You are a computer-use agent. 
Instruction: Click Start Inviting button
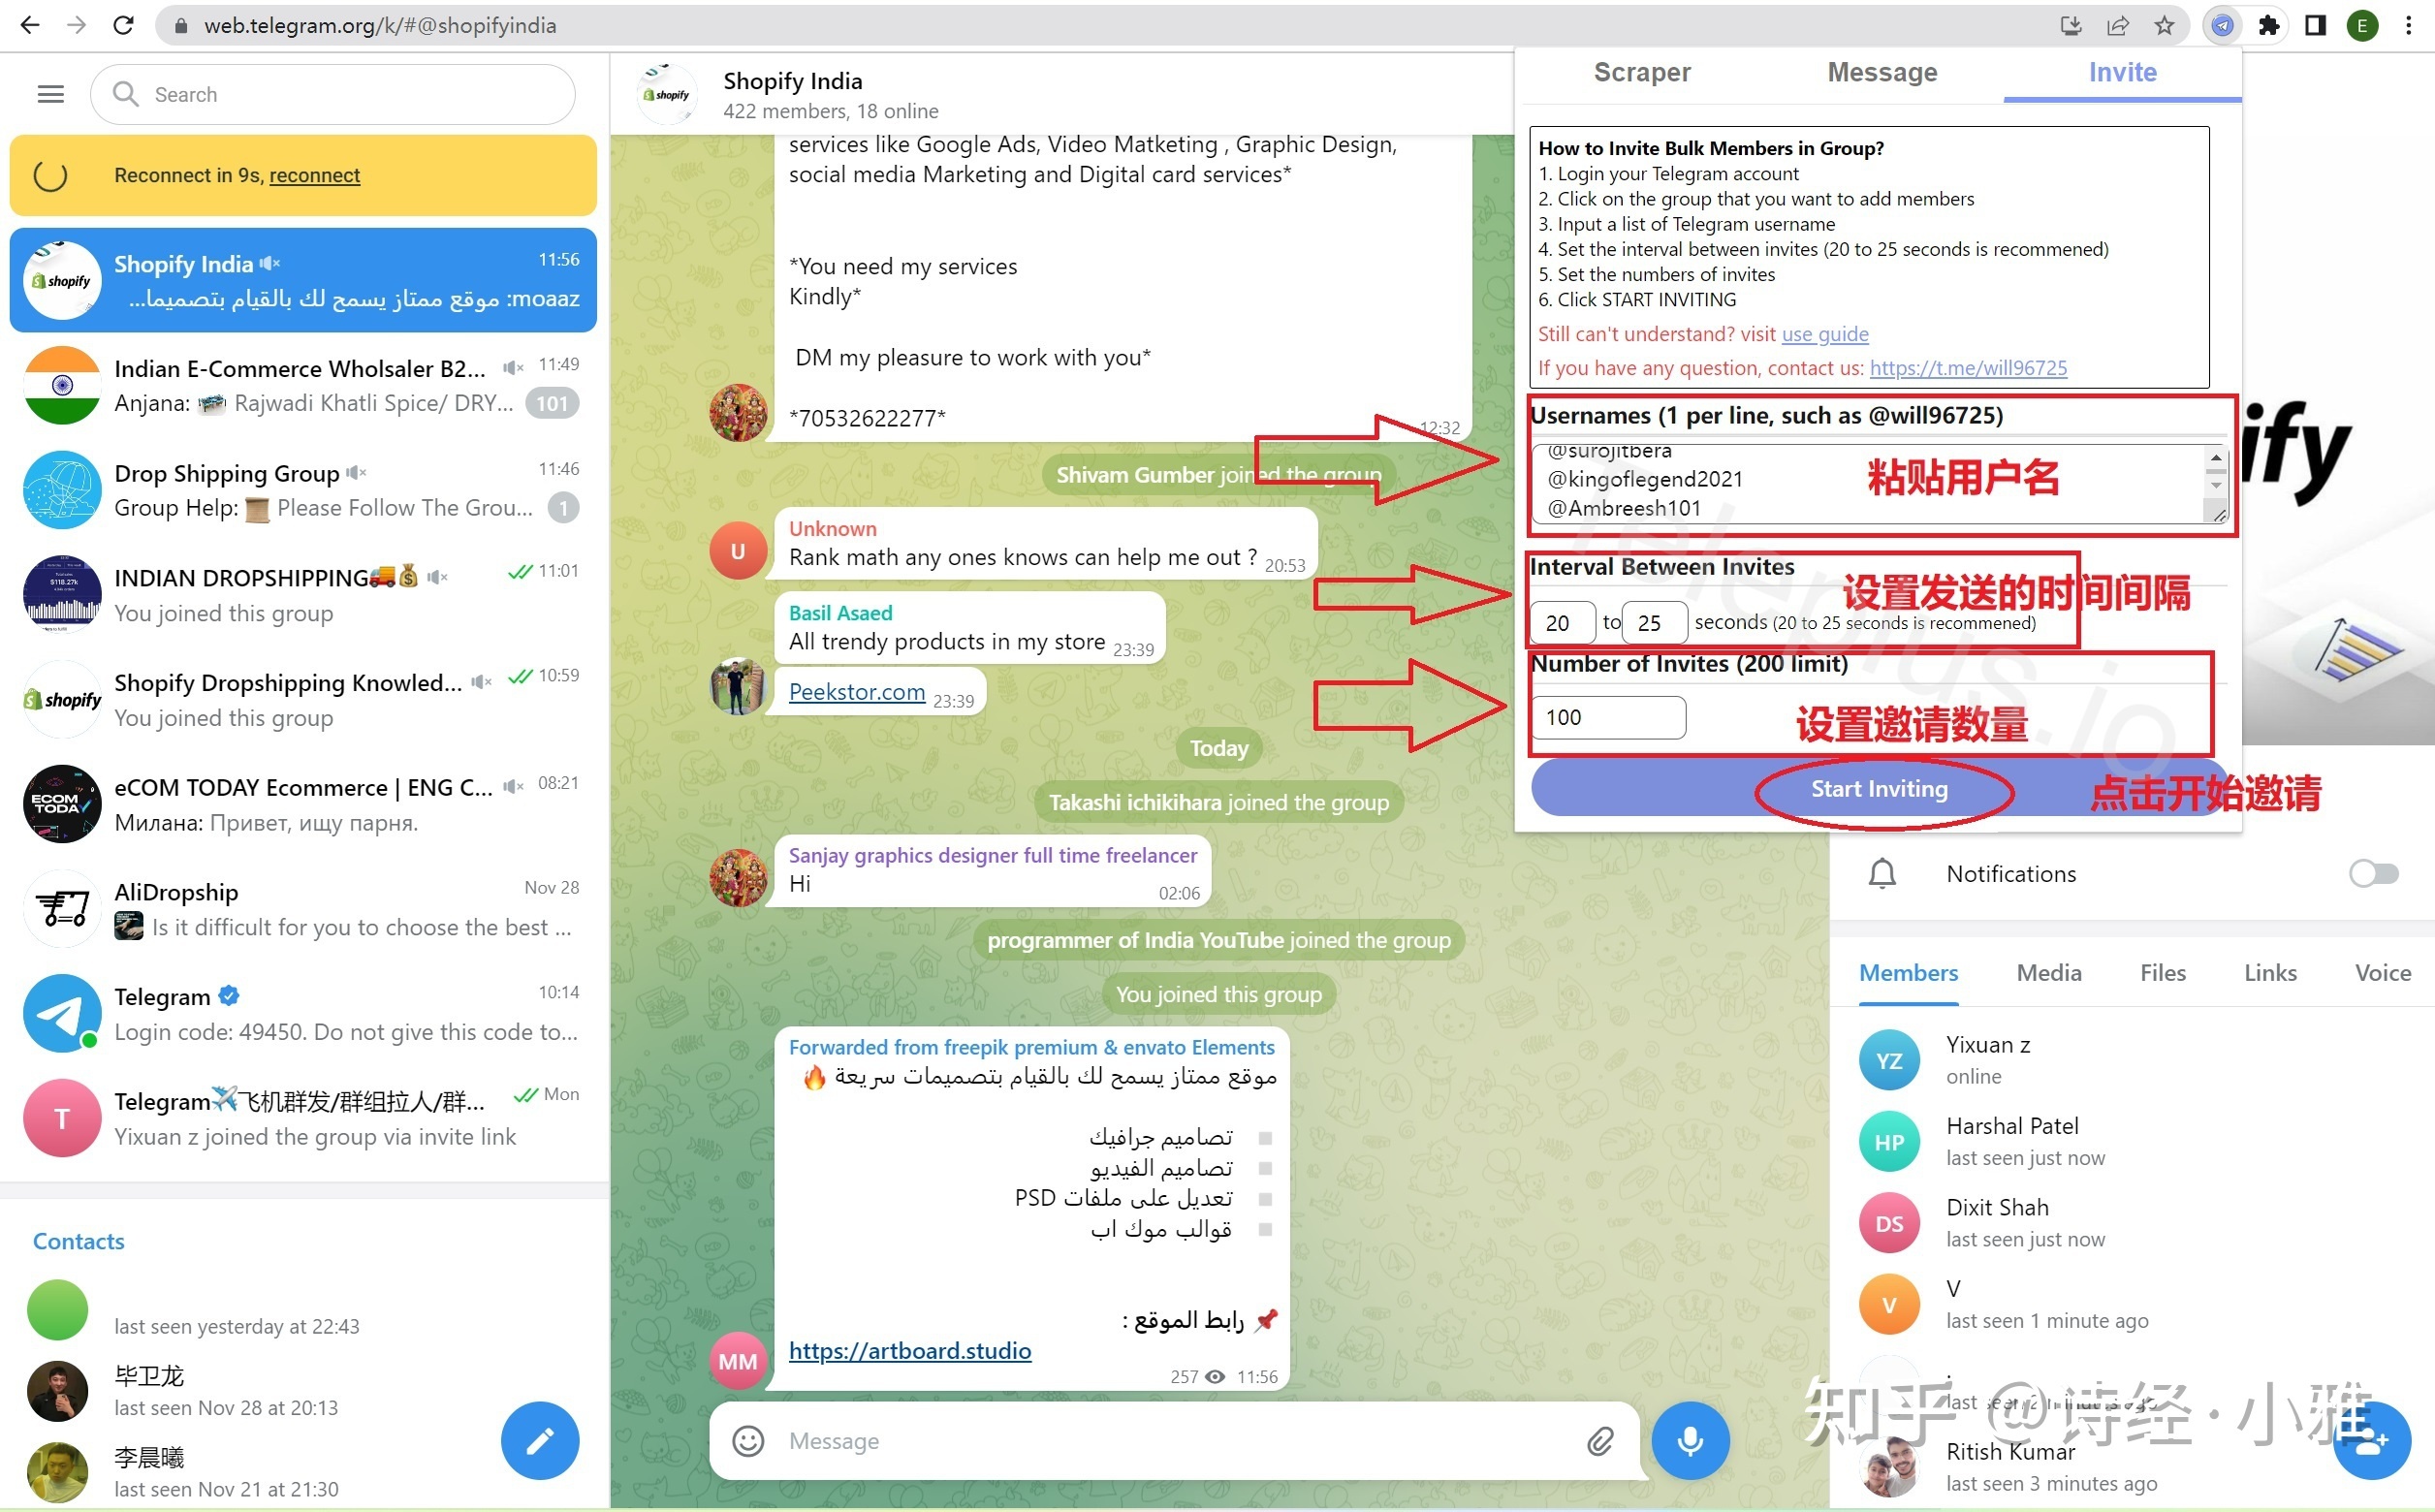1880,789
